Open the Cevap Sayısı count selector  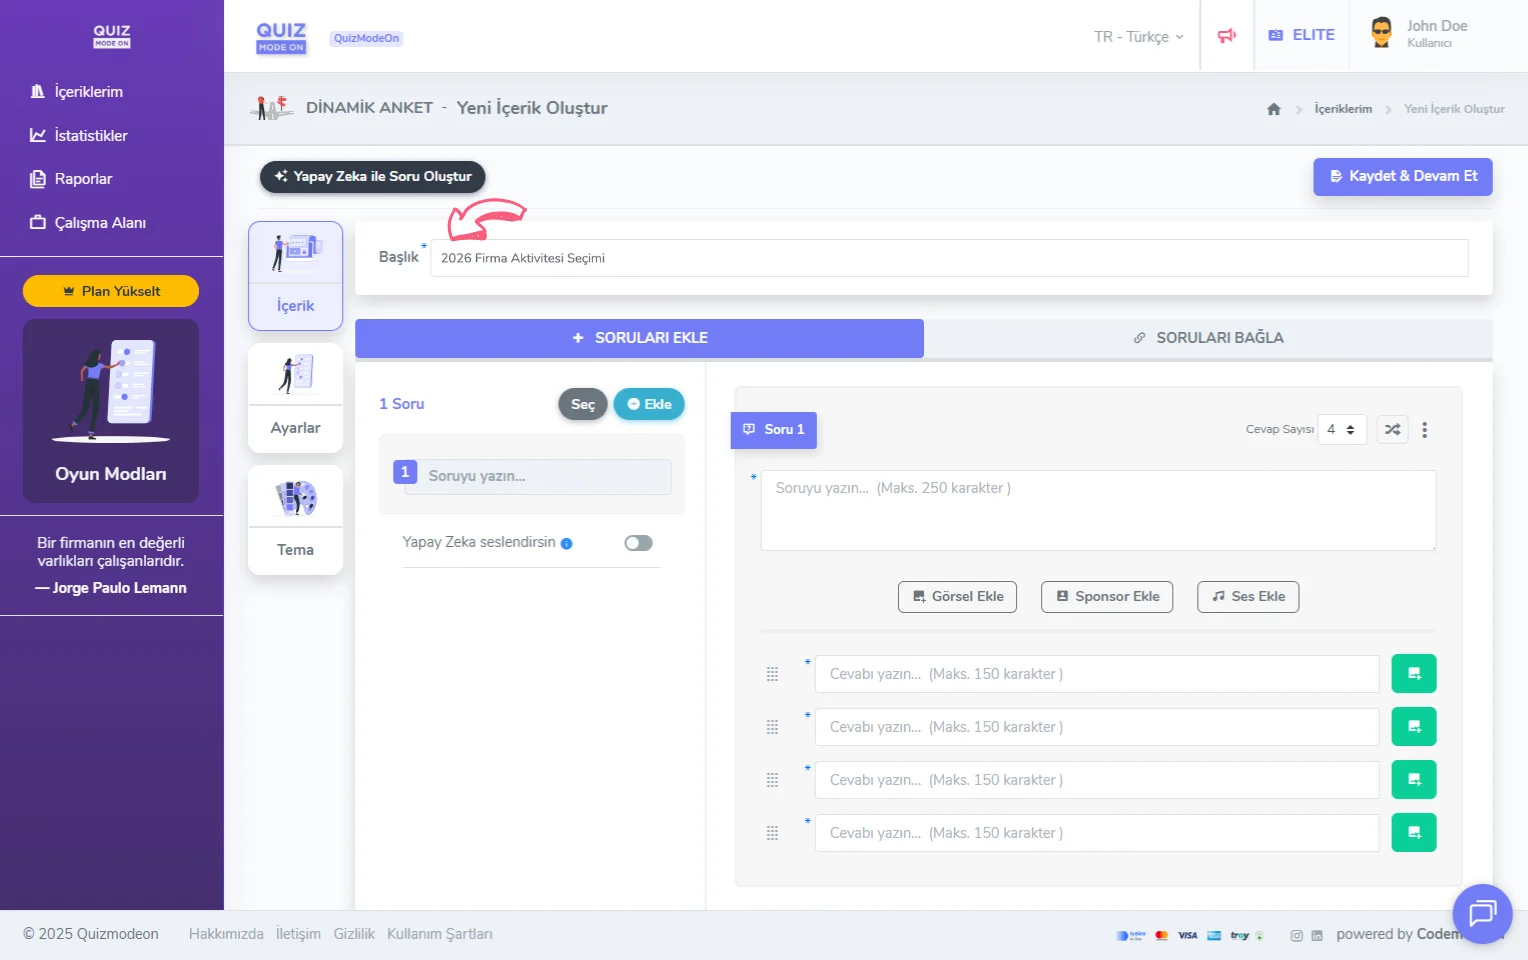click(x=1341, y=430)
